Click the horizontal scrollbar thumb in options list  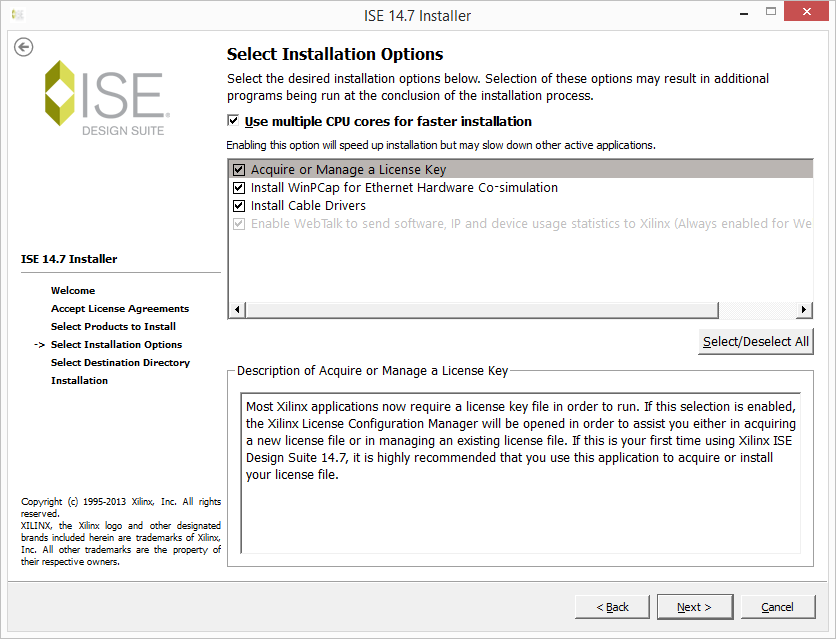[x=500, y=310]
